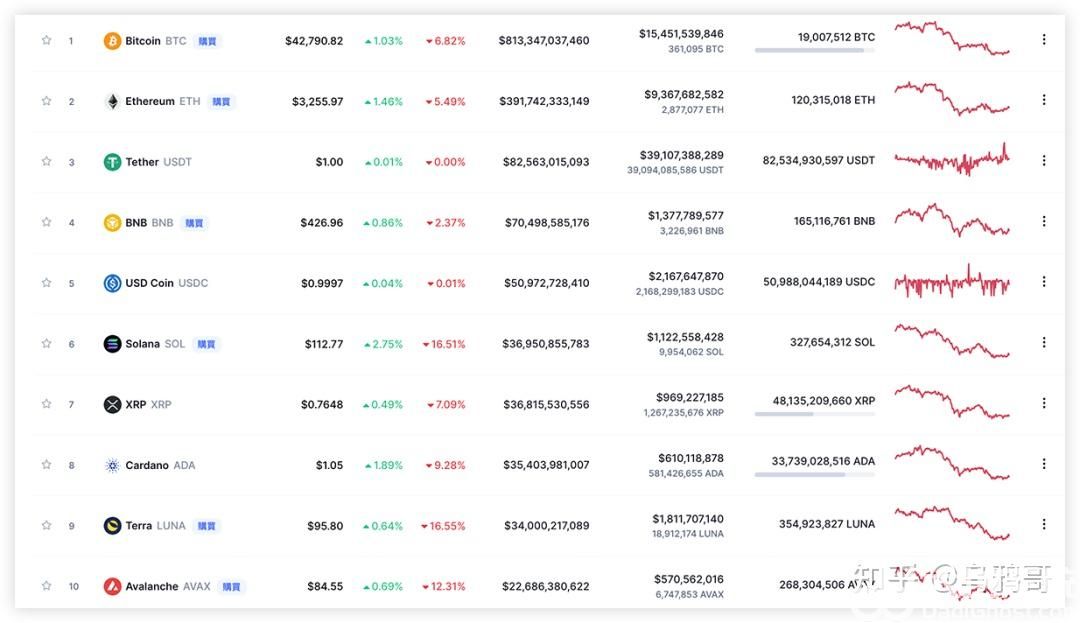
Task: Open the kebab menu for Terra
Action: [x=1044, y=525]
